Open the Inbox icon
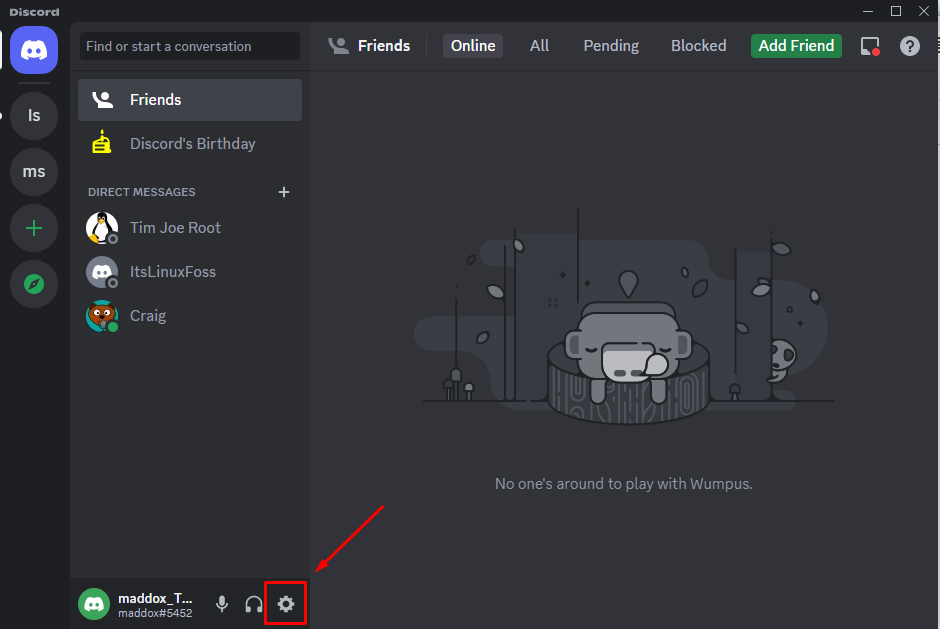Screen dimensions: 940x629 870,46
